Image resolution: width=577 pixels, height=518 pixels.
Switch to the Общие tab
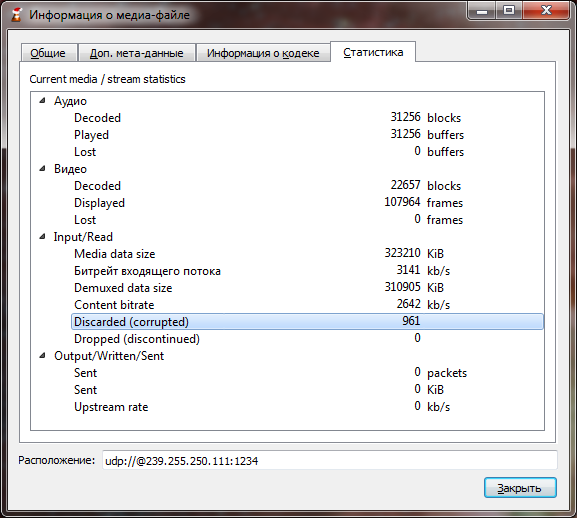[x=49, y=53]
